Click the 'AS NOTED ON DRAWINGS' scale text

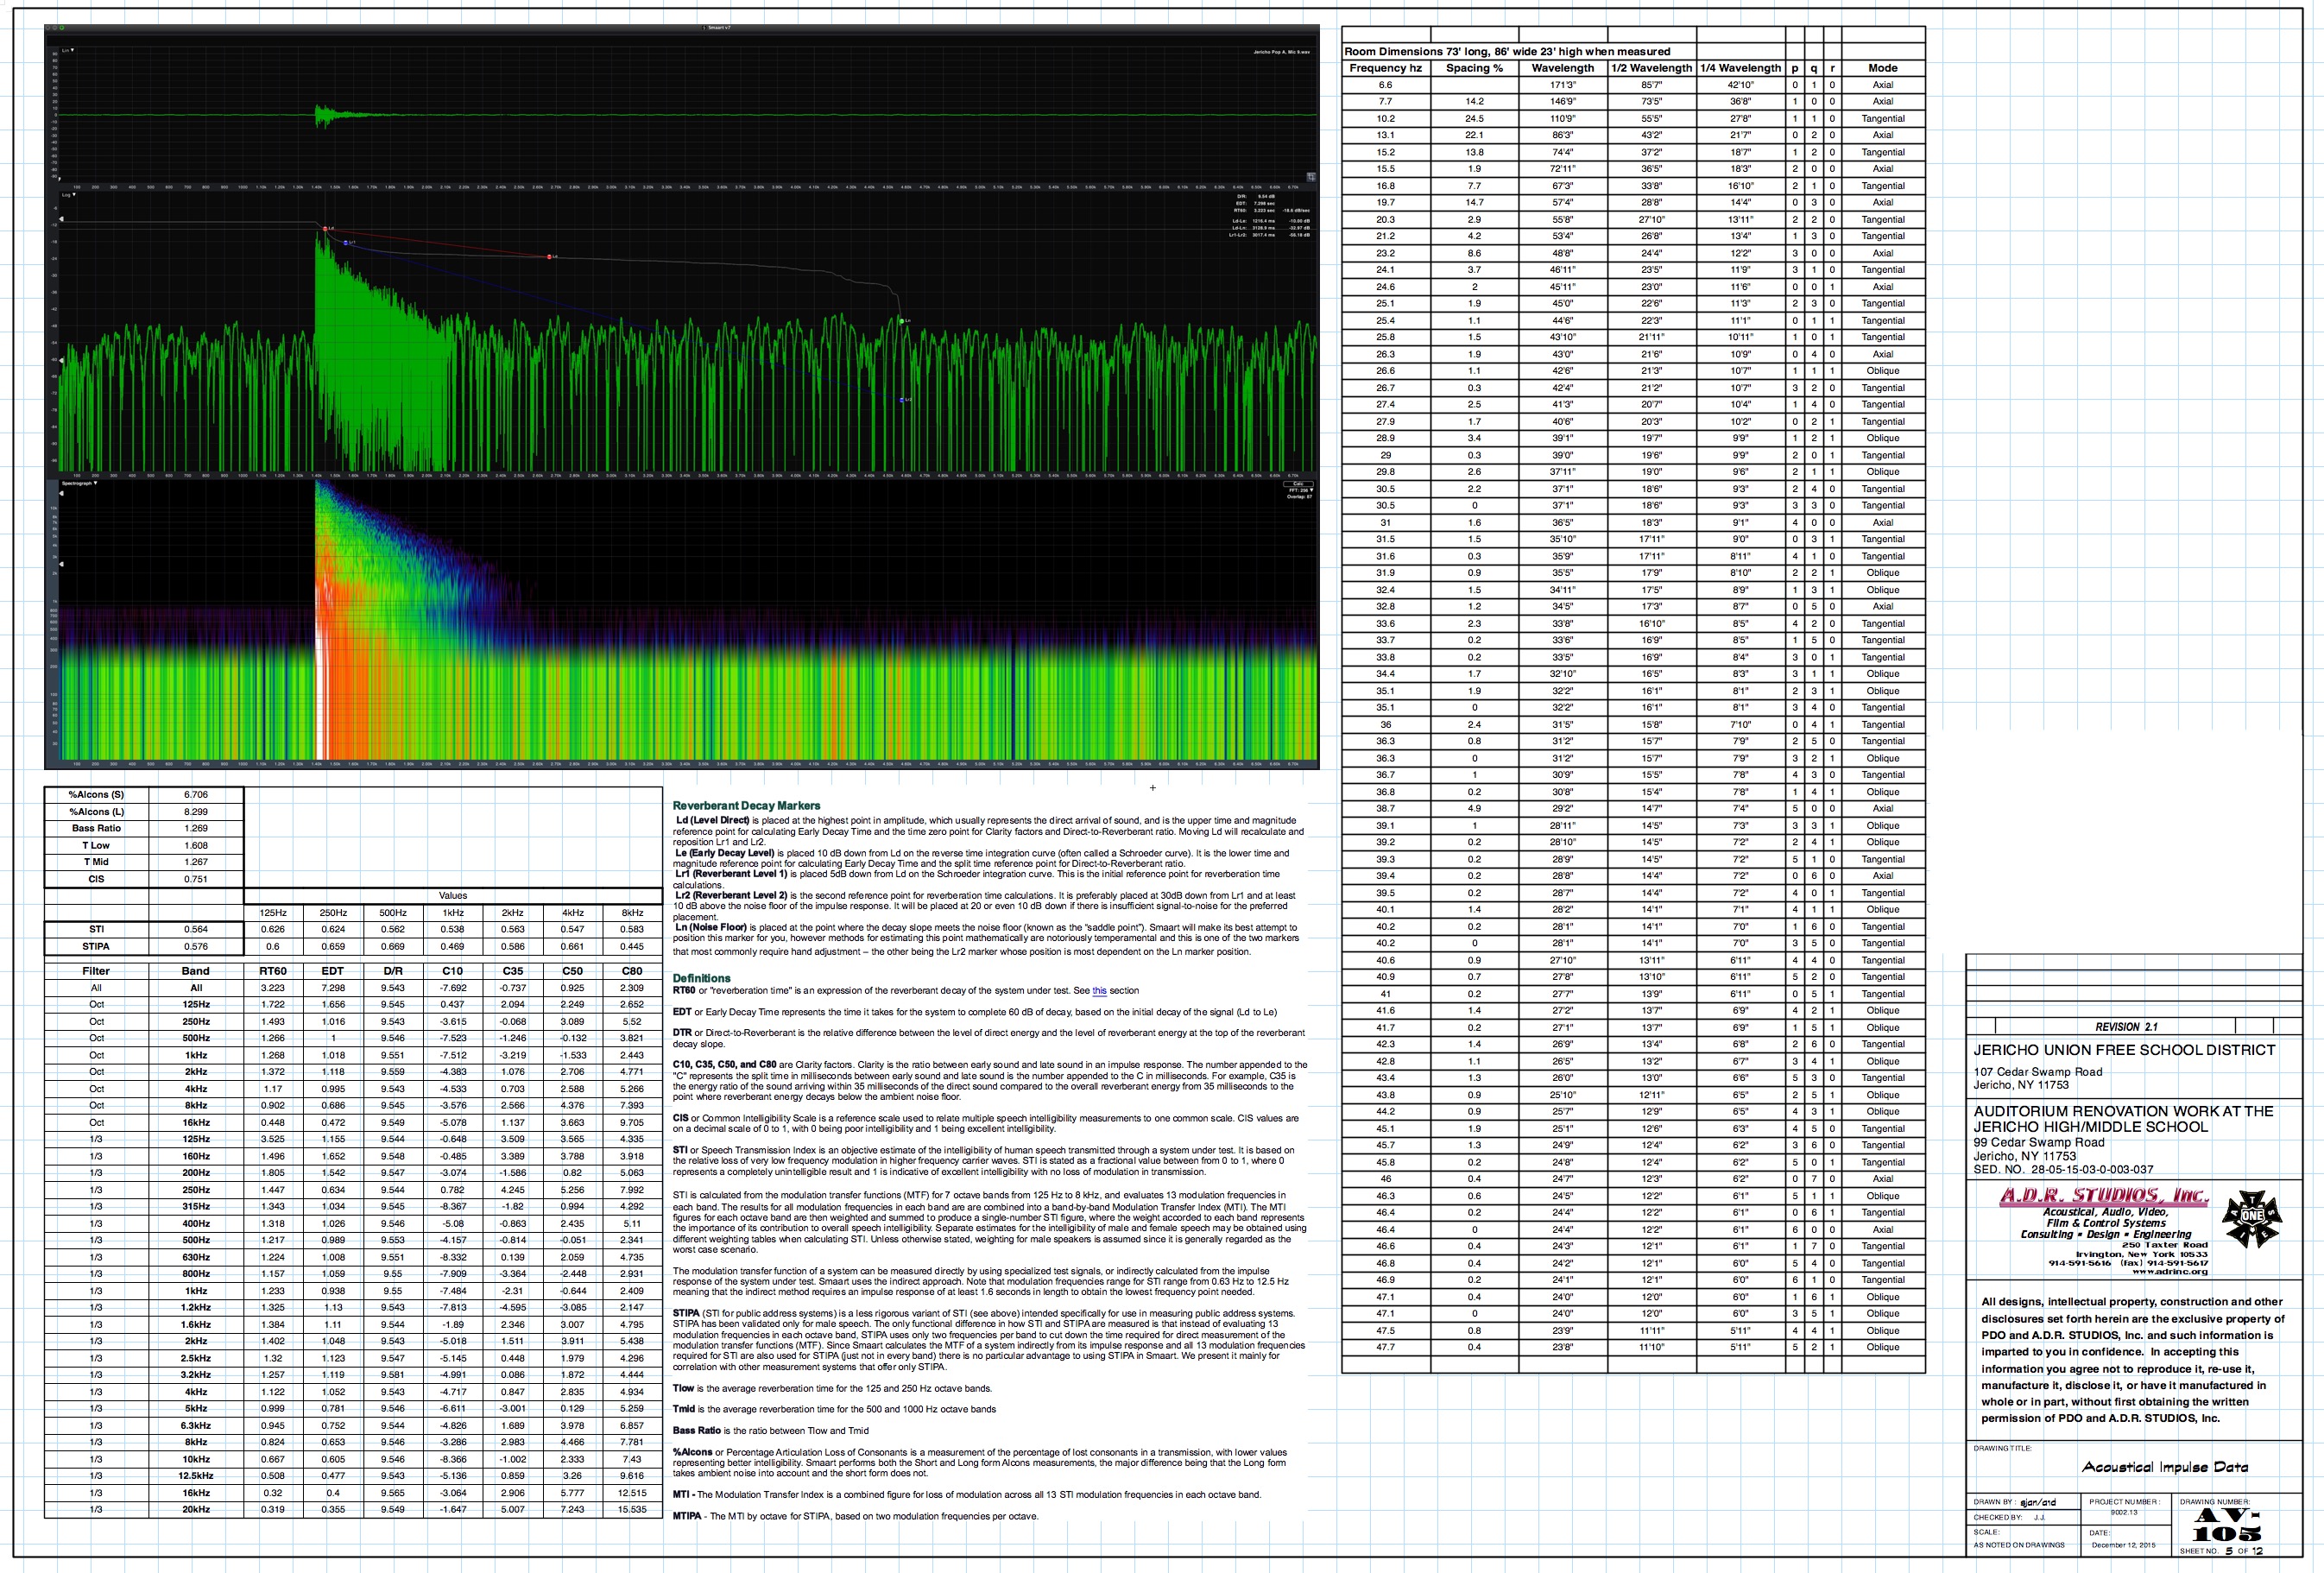(x=2019, y=1545)
